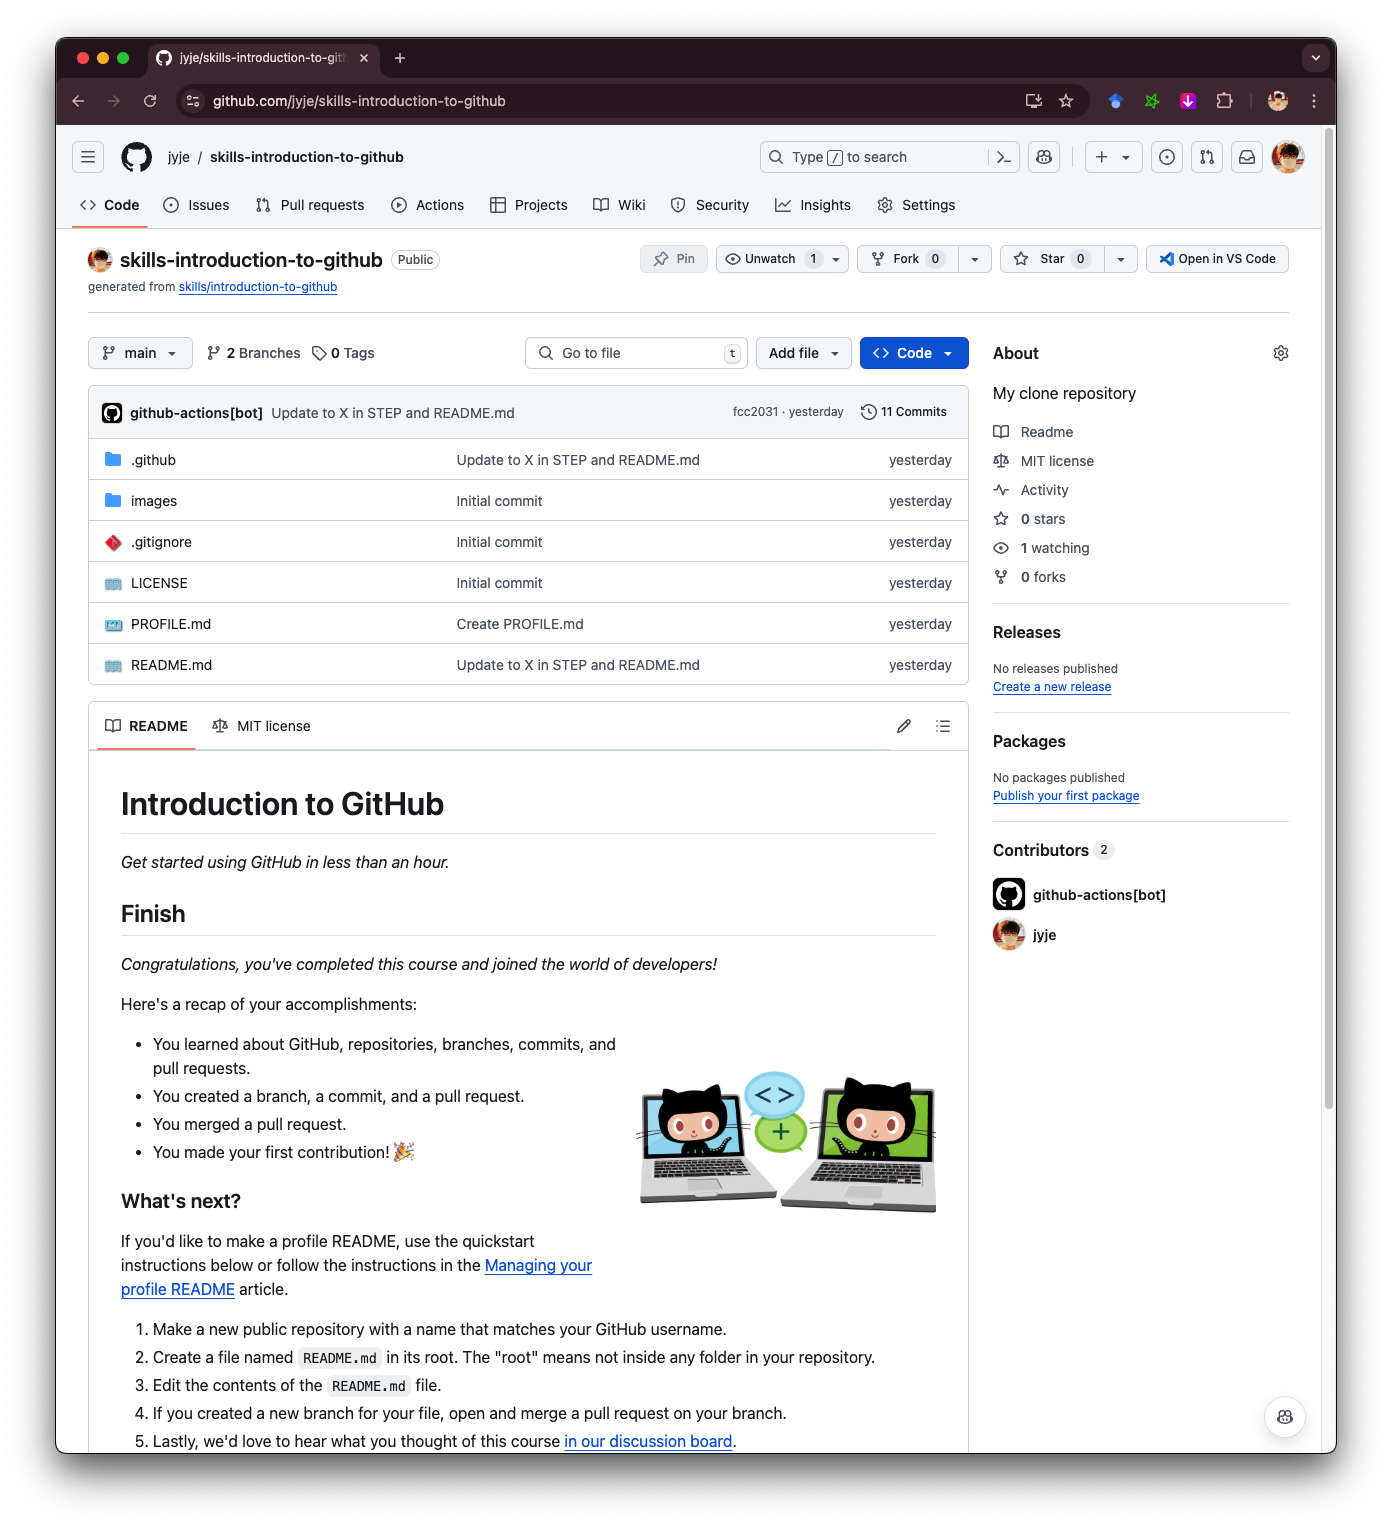Switch to the Issues tab
1392x1527 pixels.
[197, 205]
